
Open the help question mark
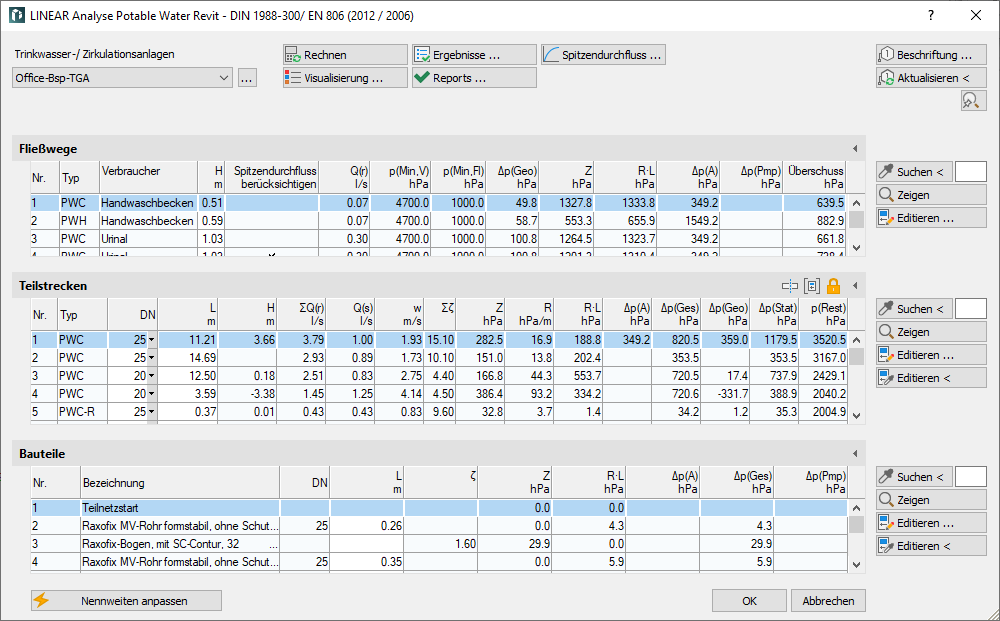(x=930, y=15)
